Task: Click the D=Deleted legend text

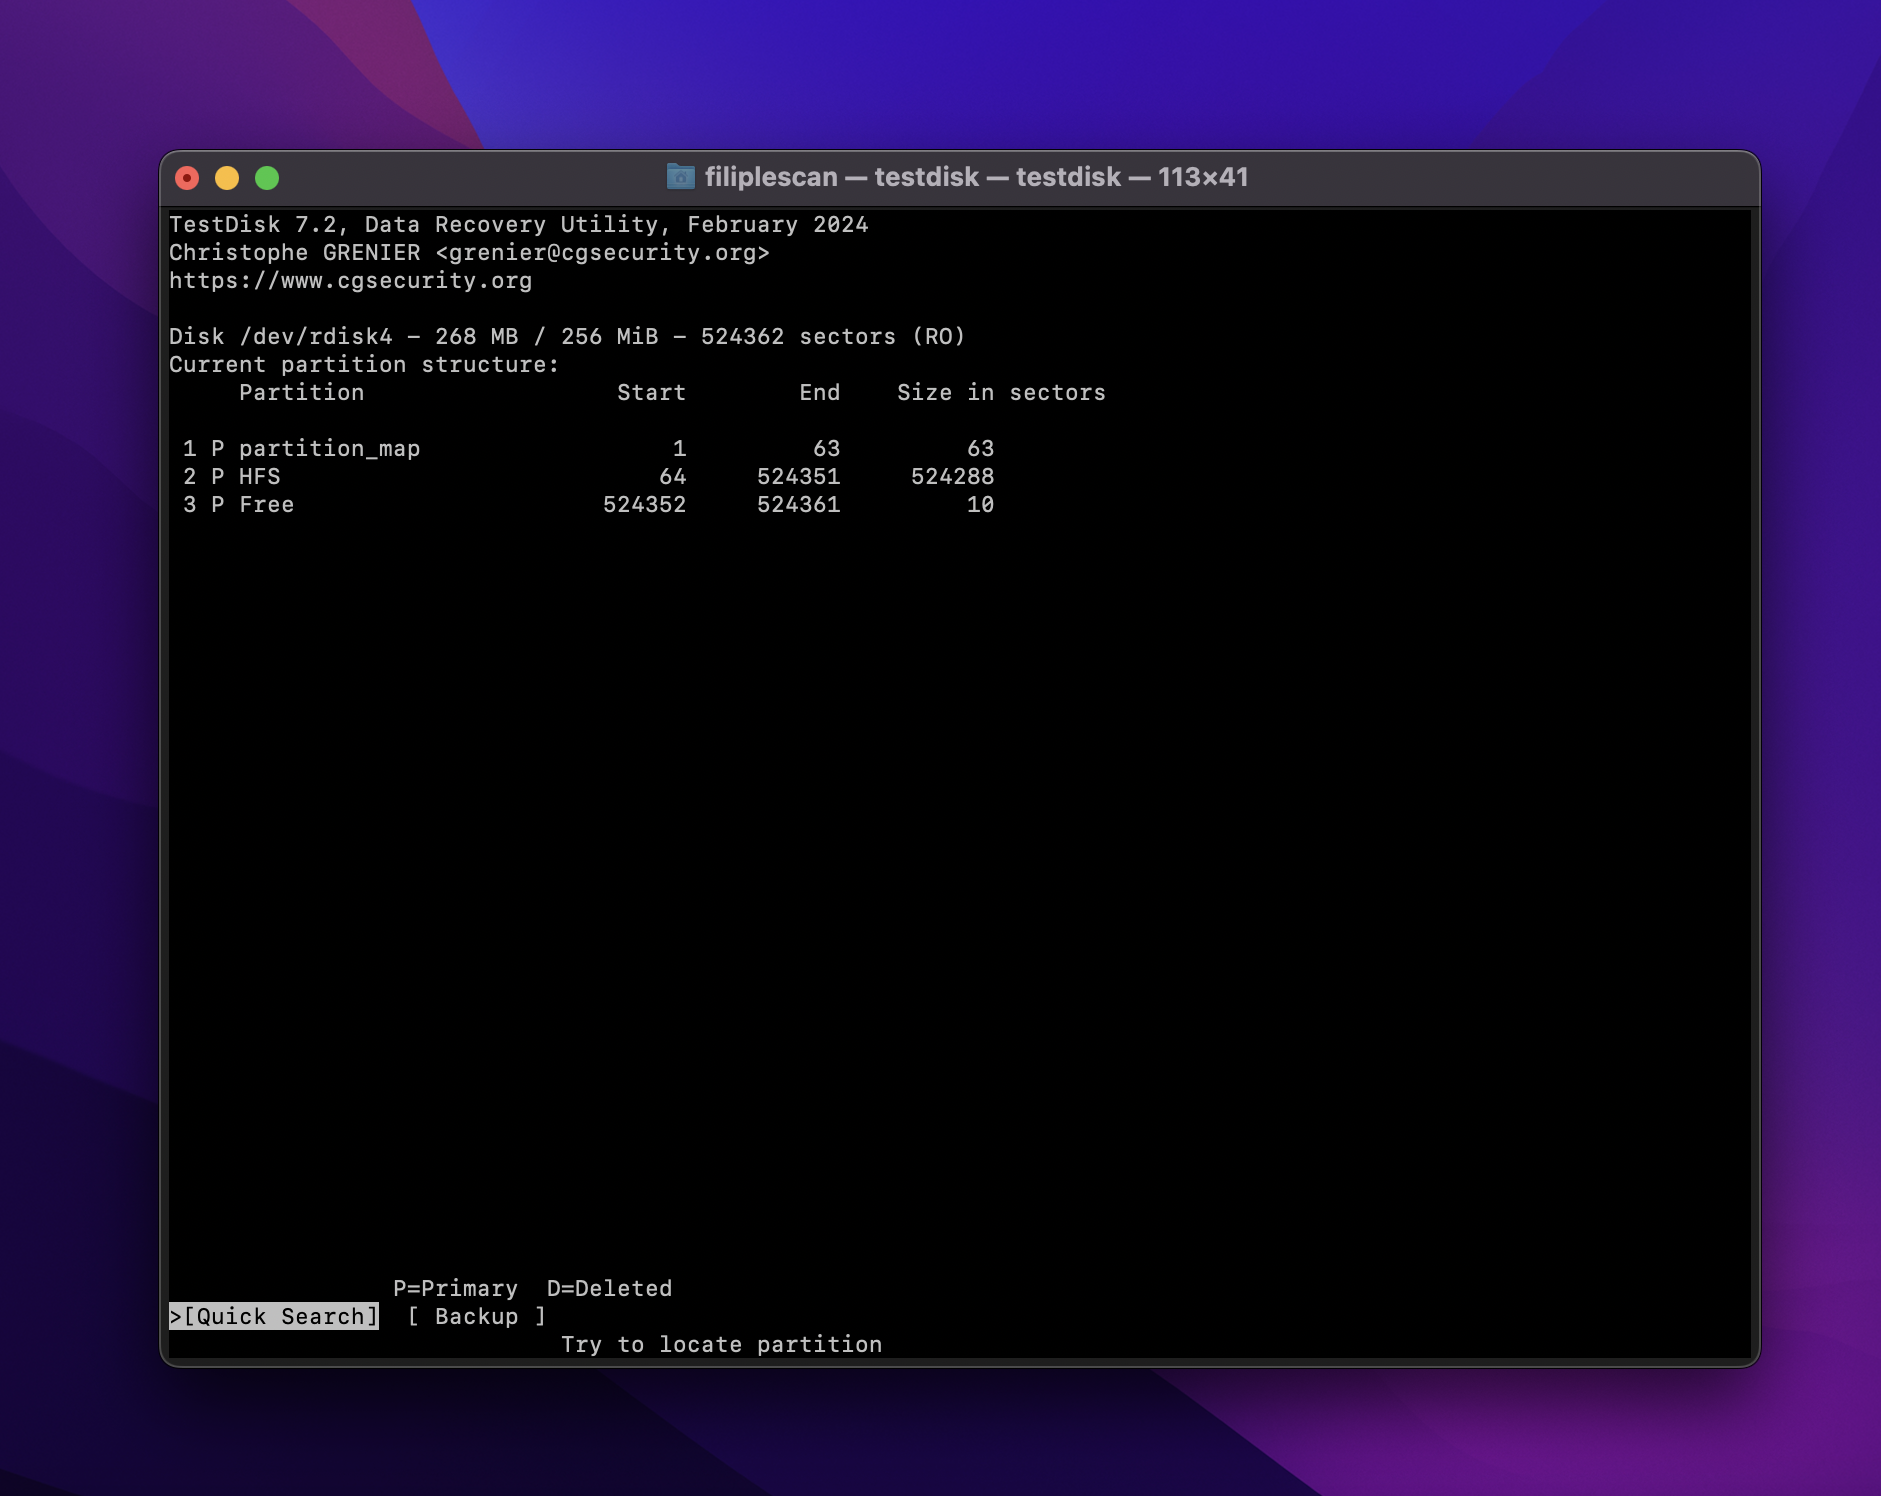Action: coord(609,1288)
